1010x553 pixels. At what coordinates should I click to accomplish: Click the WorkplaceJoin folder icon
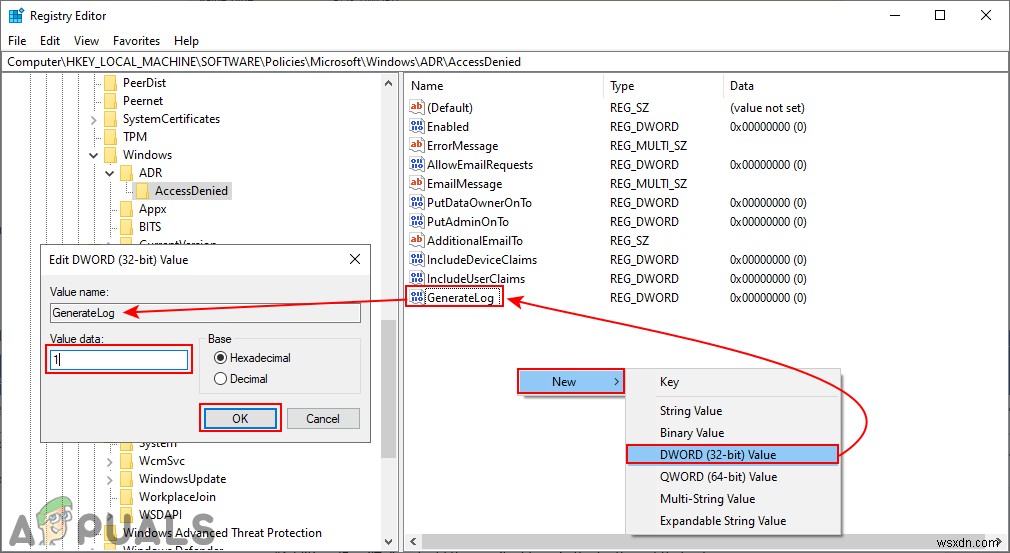126,497
